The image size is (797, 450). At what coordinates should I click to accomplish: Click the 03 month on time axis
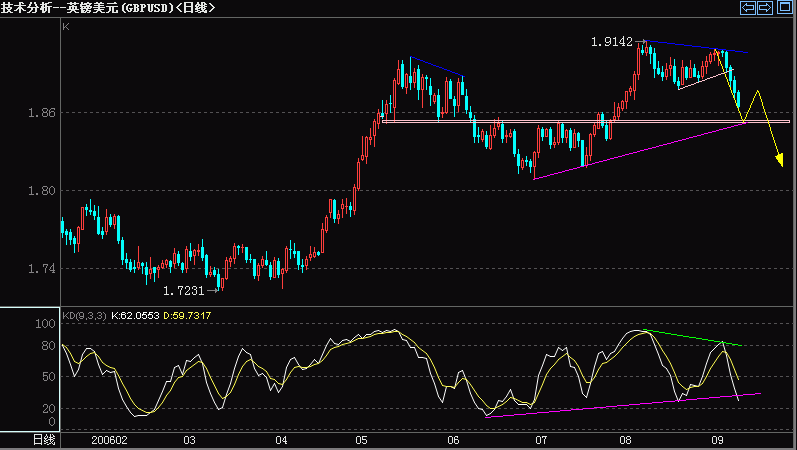point(189,440)
